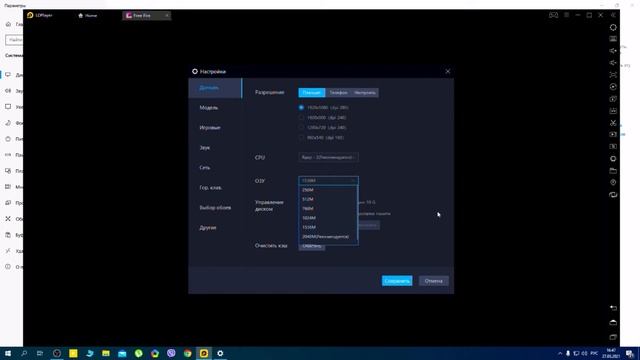Choose 256M from the RAM list
The height and width of the screenshot is (360, 640).
(328, 190)
